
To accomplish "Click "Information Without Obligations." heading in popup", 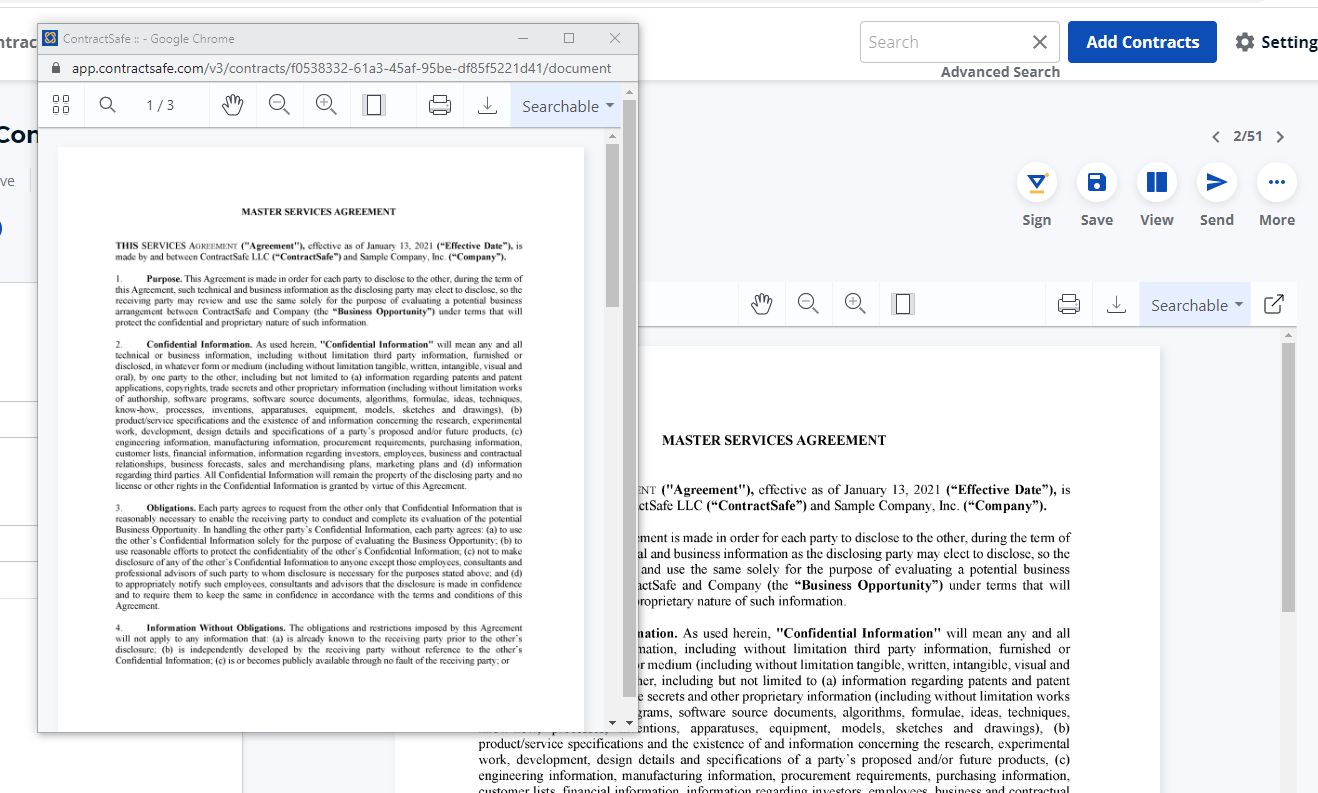I will coord(216,628).
